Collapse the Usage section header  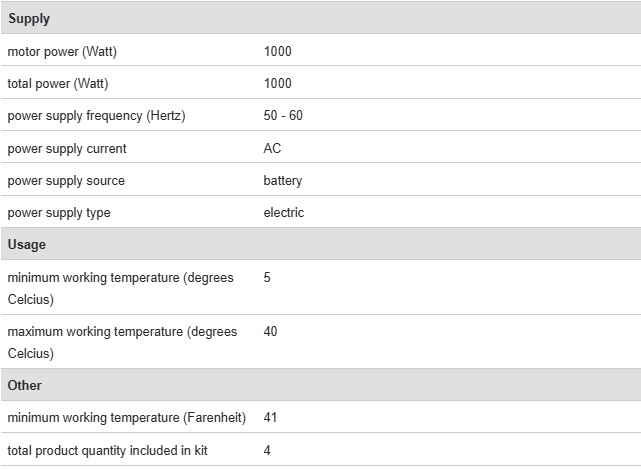(27, 244)
